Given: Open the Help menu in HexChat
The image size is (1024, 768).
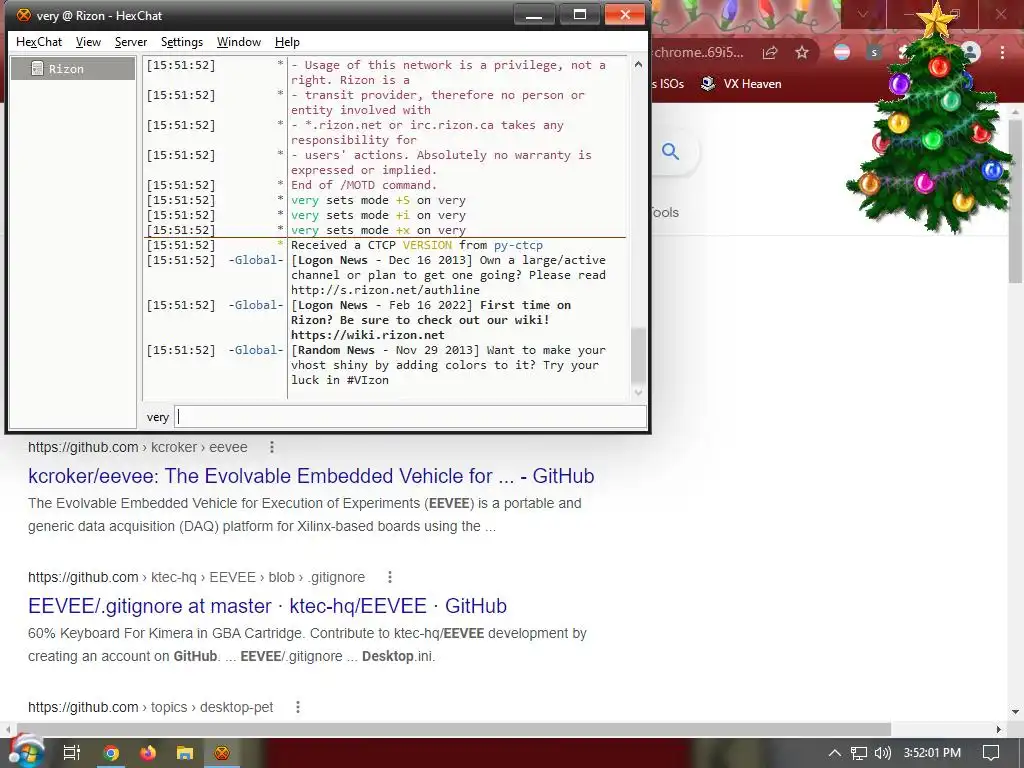Looking at the screenshot, I should point(287,42).
